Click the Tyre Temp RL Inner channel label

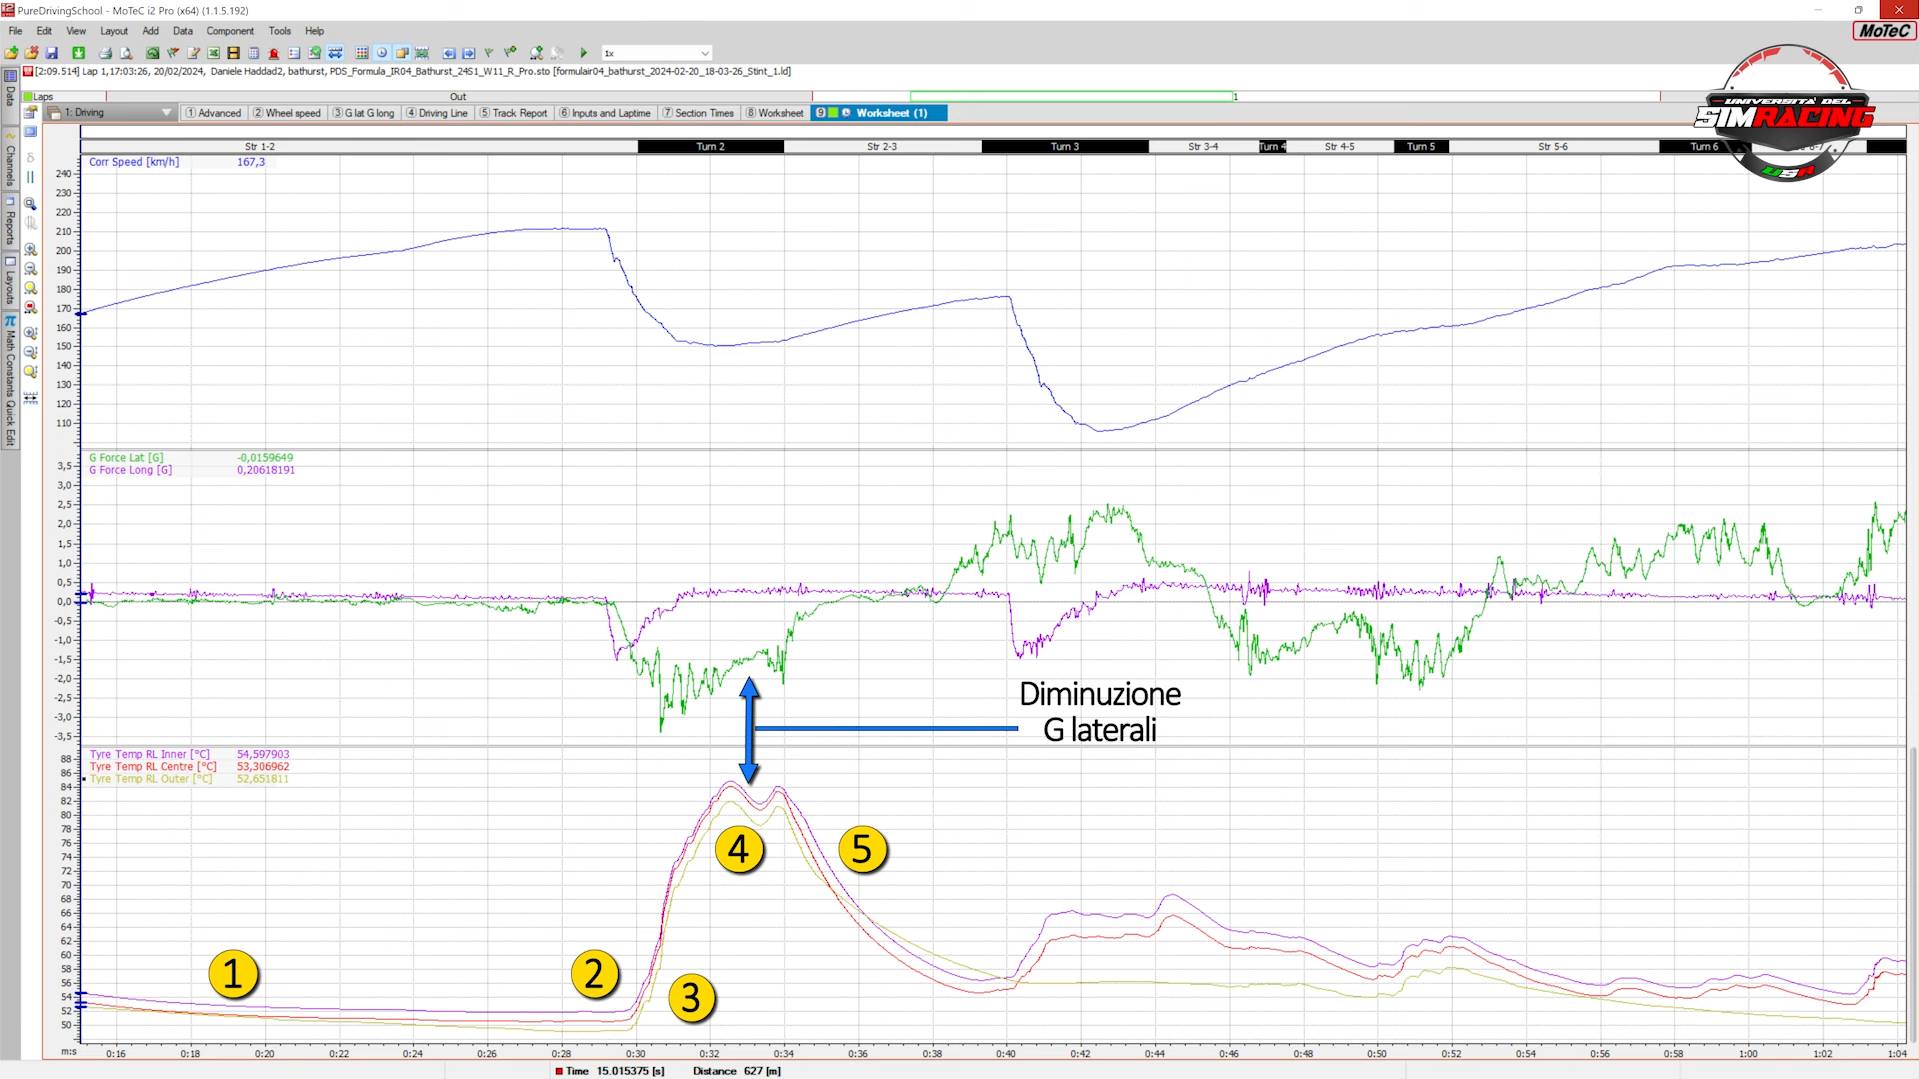coord(149,755)
